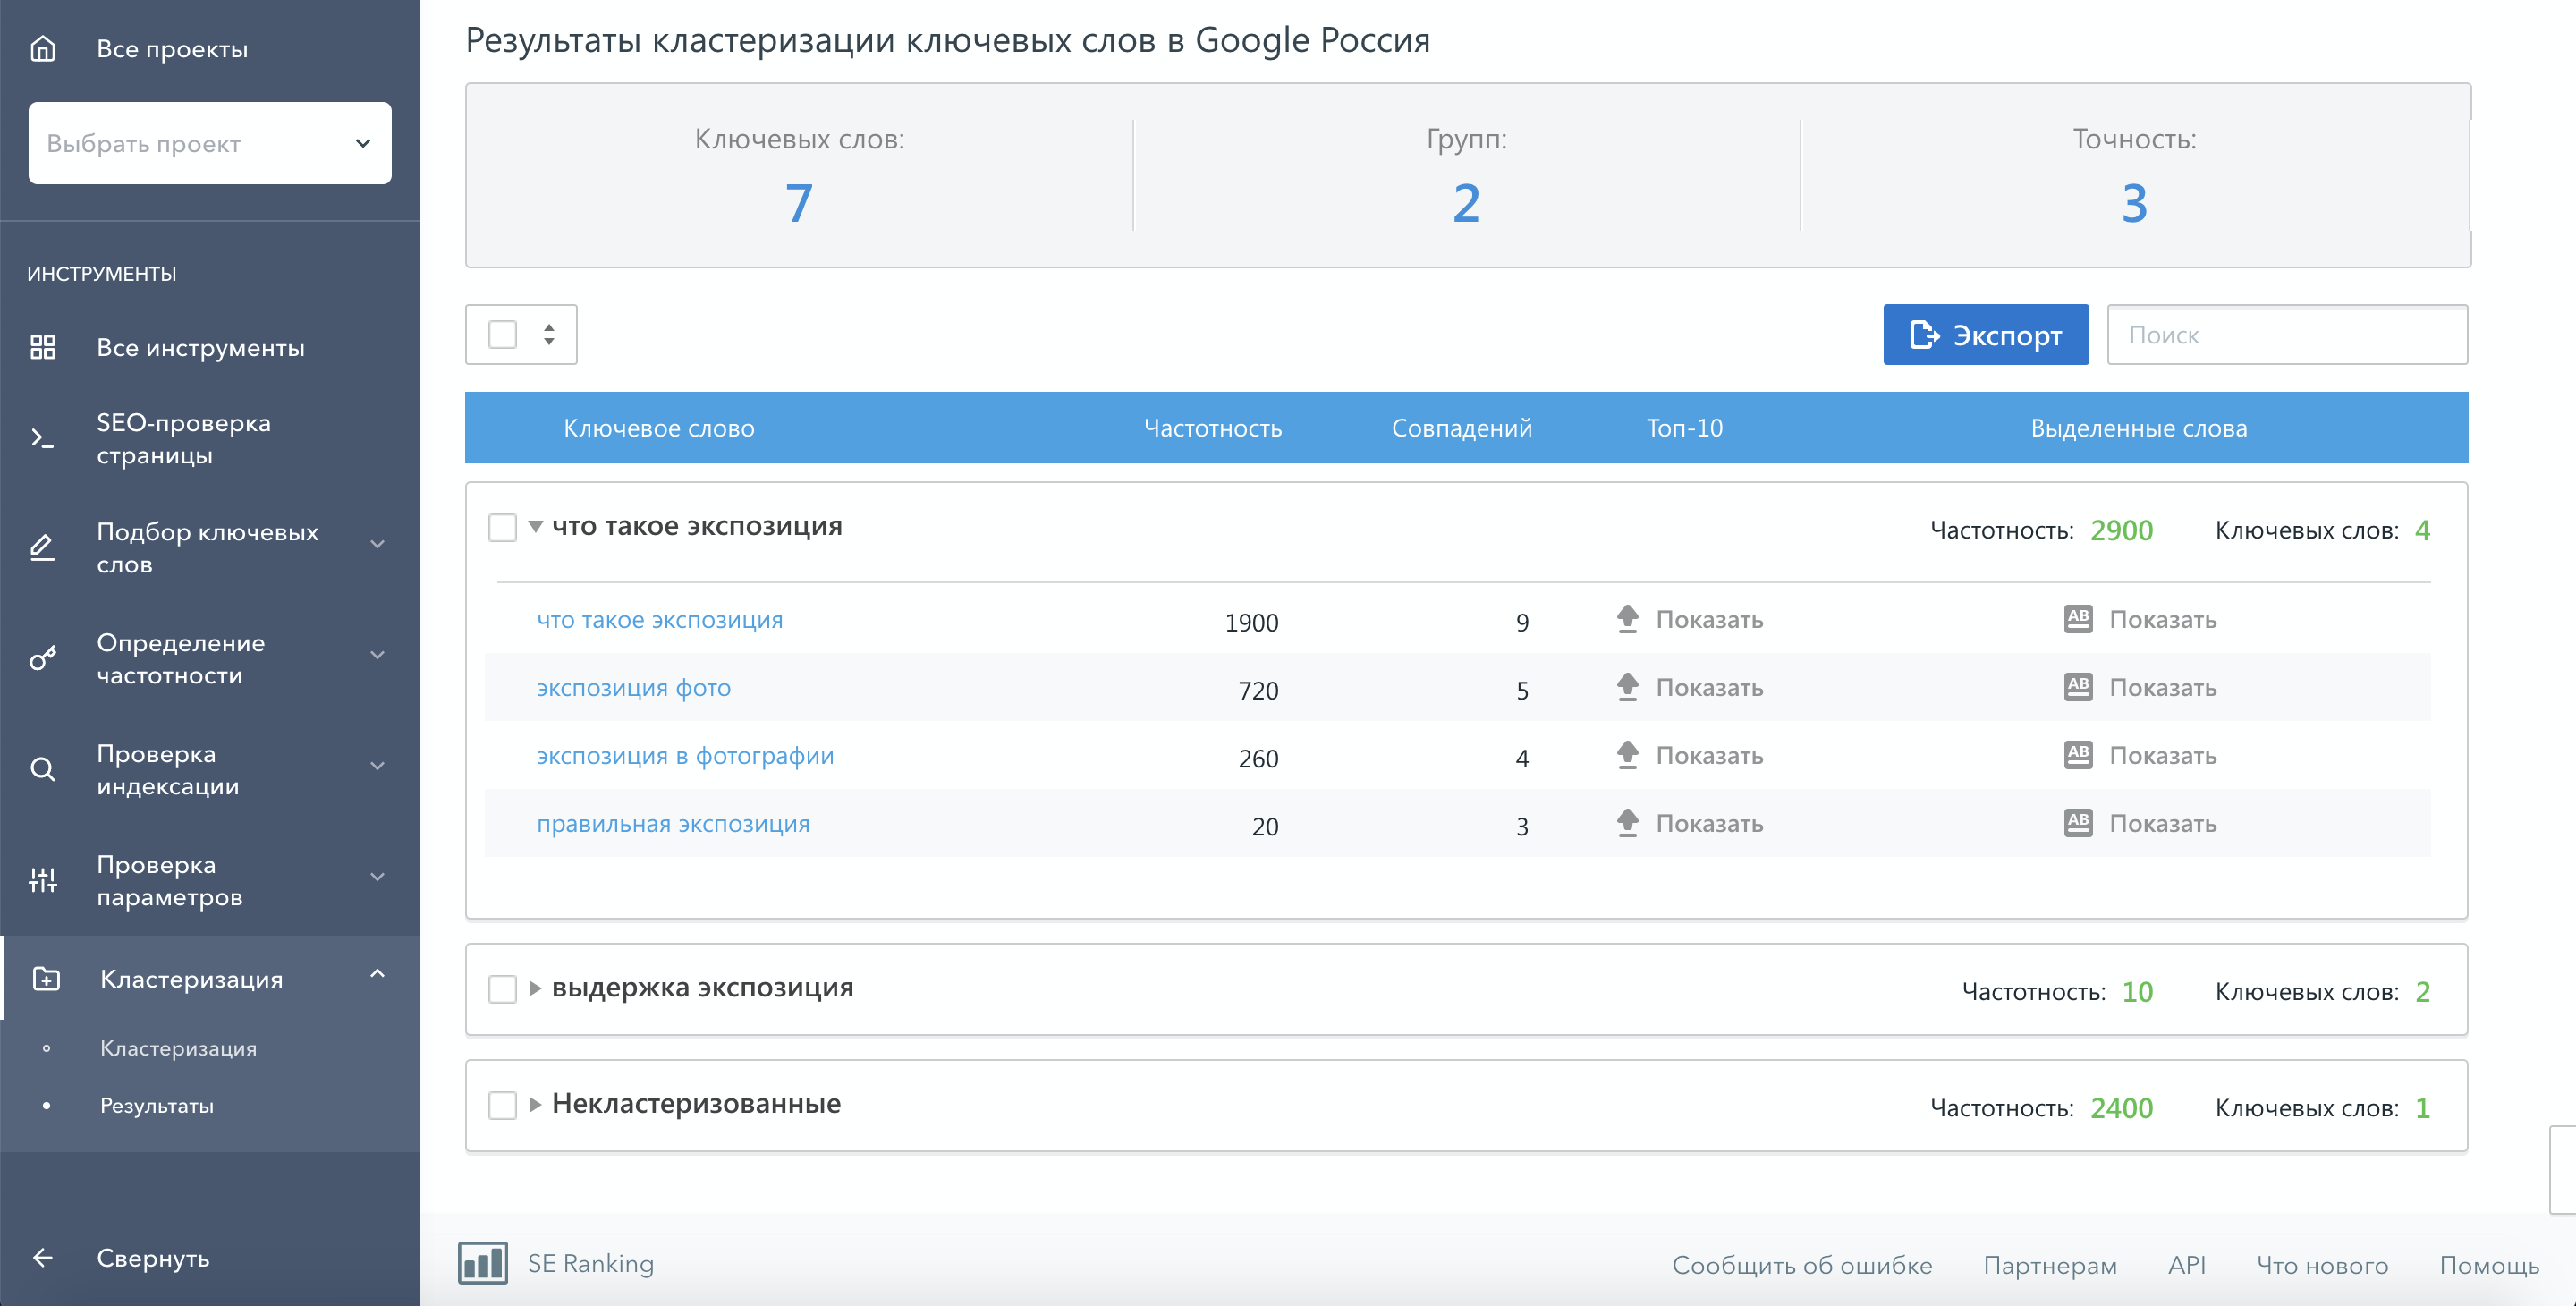The image size is (2576, 1306).
Task: Open Все проекты in the sidebar
Action: pyautogui.click(x=172, y=48)
